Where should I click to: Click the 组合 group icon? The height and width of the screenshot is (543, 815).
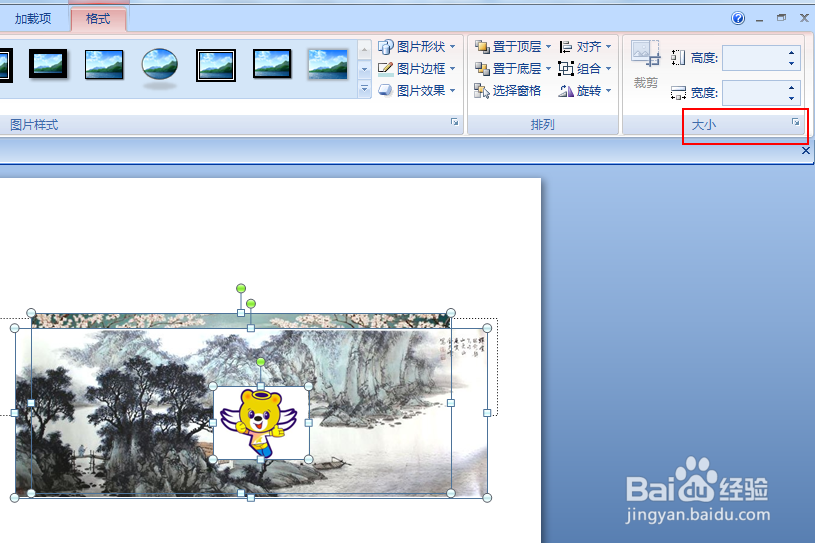(566, 69)
